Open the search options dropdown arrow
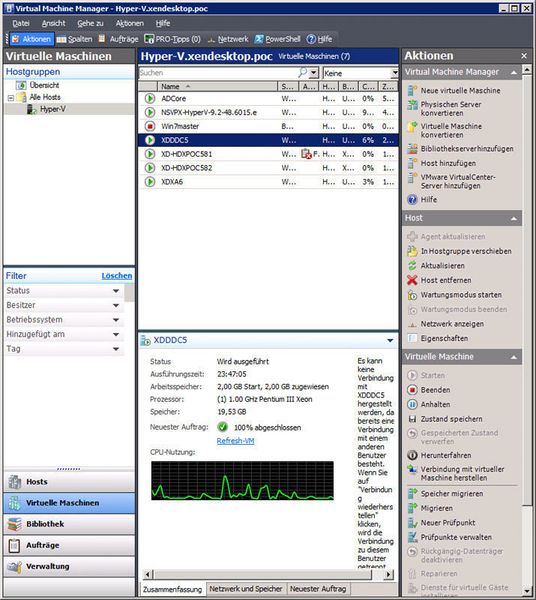This screenshot has width=536, height=600. [314, 73]
